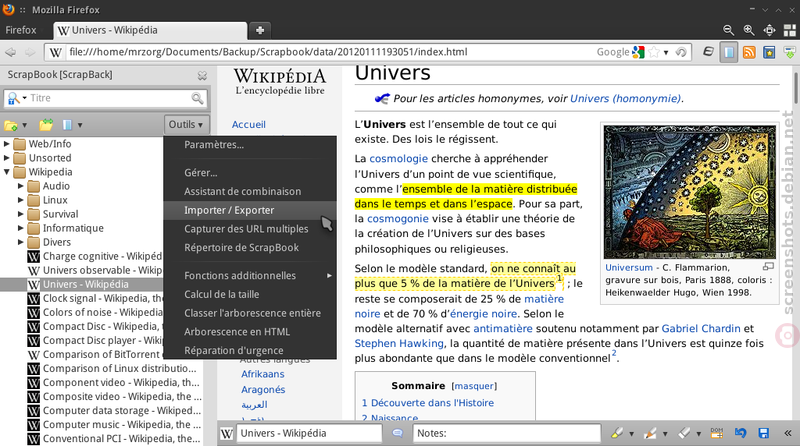The image size is (800, 446).
Task: Click the orange RSS feed icon
Action: [748, 52]
